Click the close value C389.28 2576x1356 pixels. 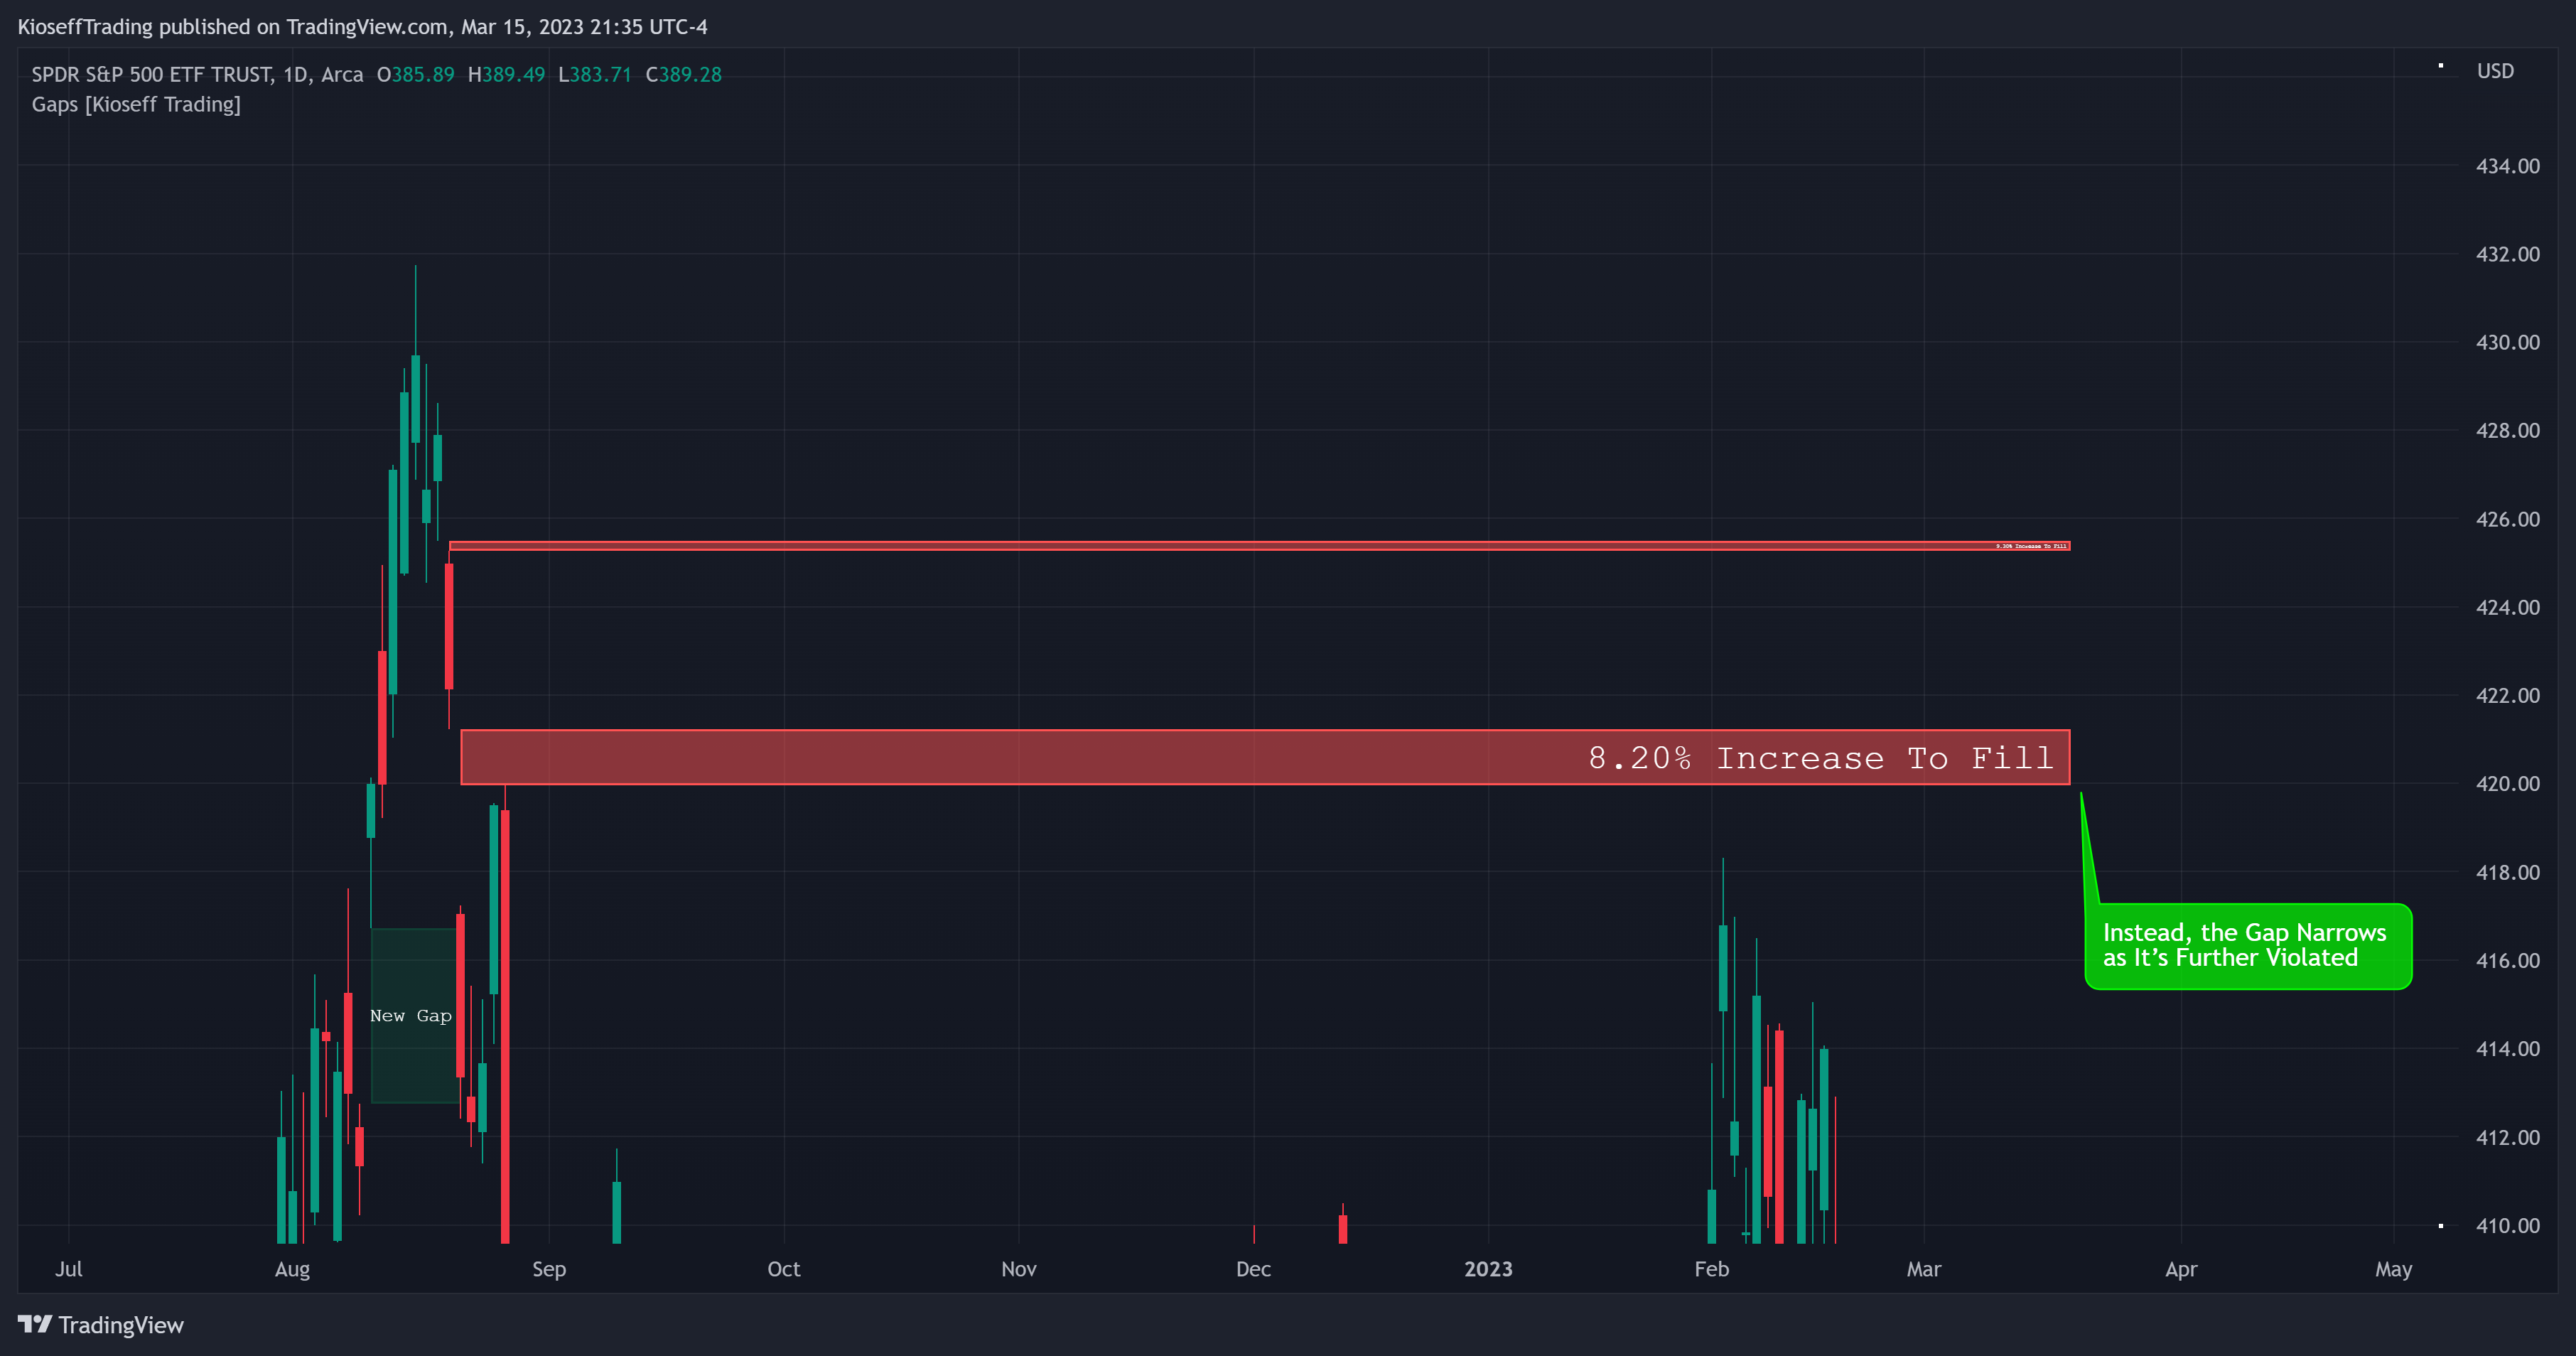coord(683,75)
